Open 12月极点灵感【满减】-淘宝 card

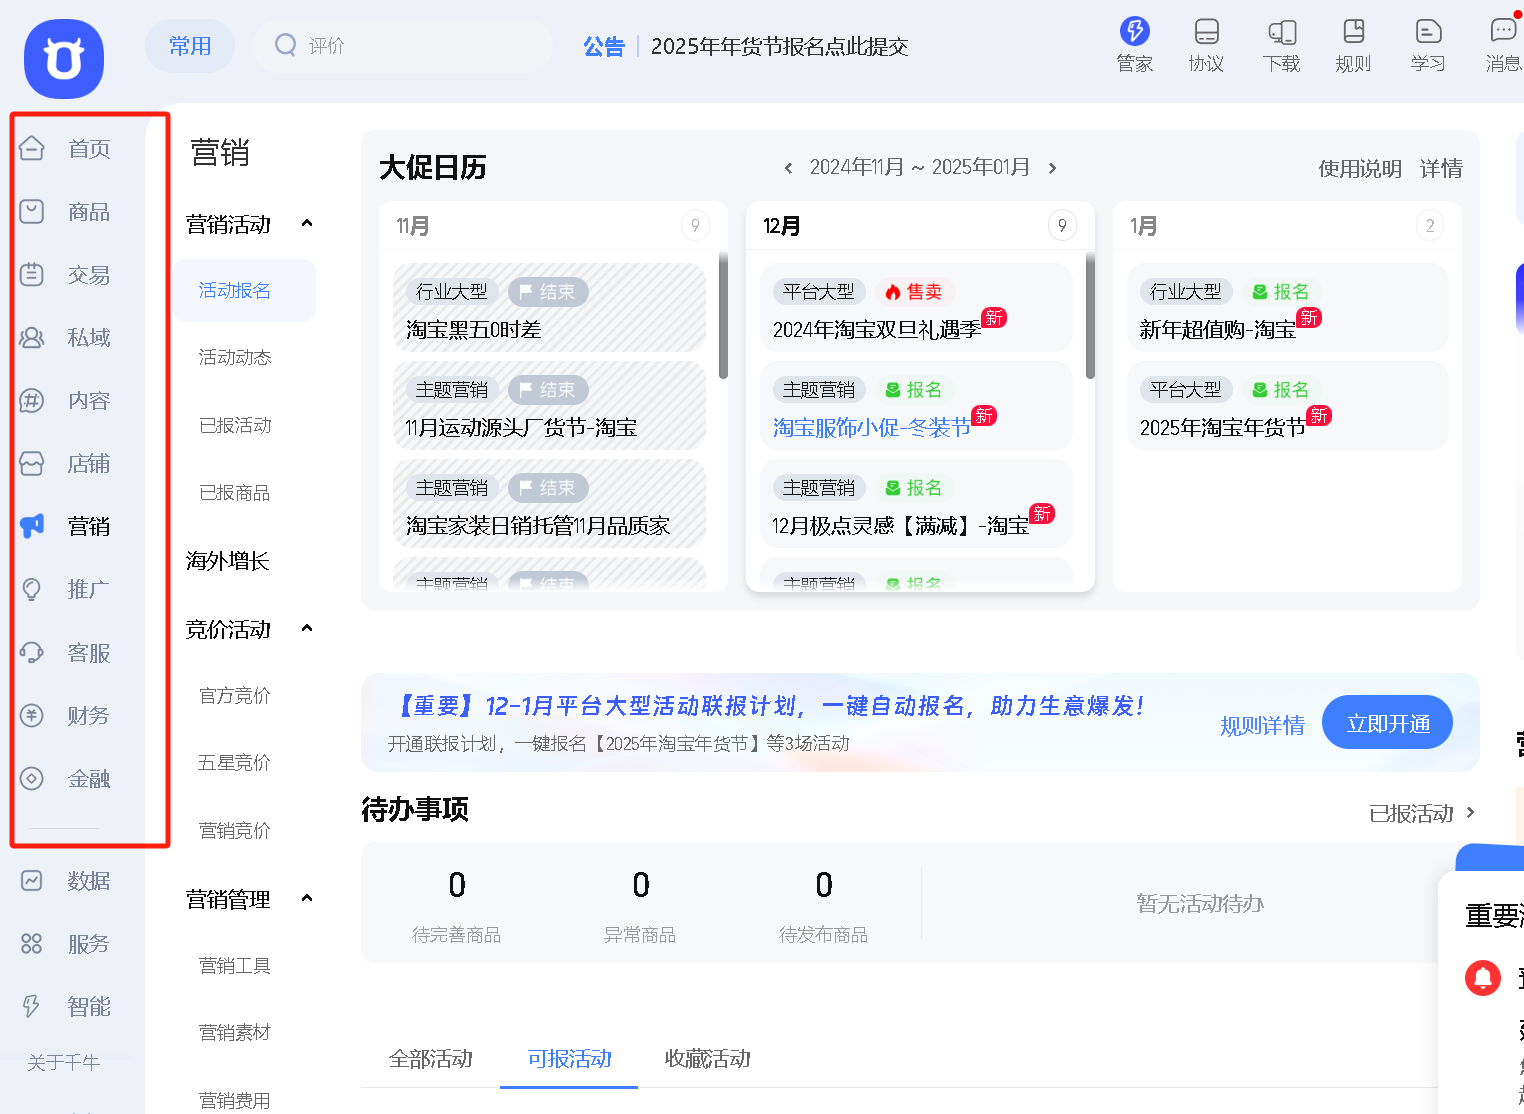pos(916,504)
